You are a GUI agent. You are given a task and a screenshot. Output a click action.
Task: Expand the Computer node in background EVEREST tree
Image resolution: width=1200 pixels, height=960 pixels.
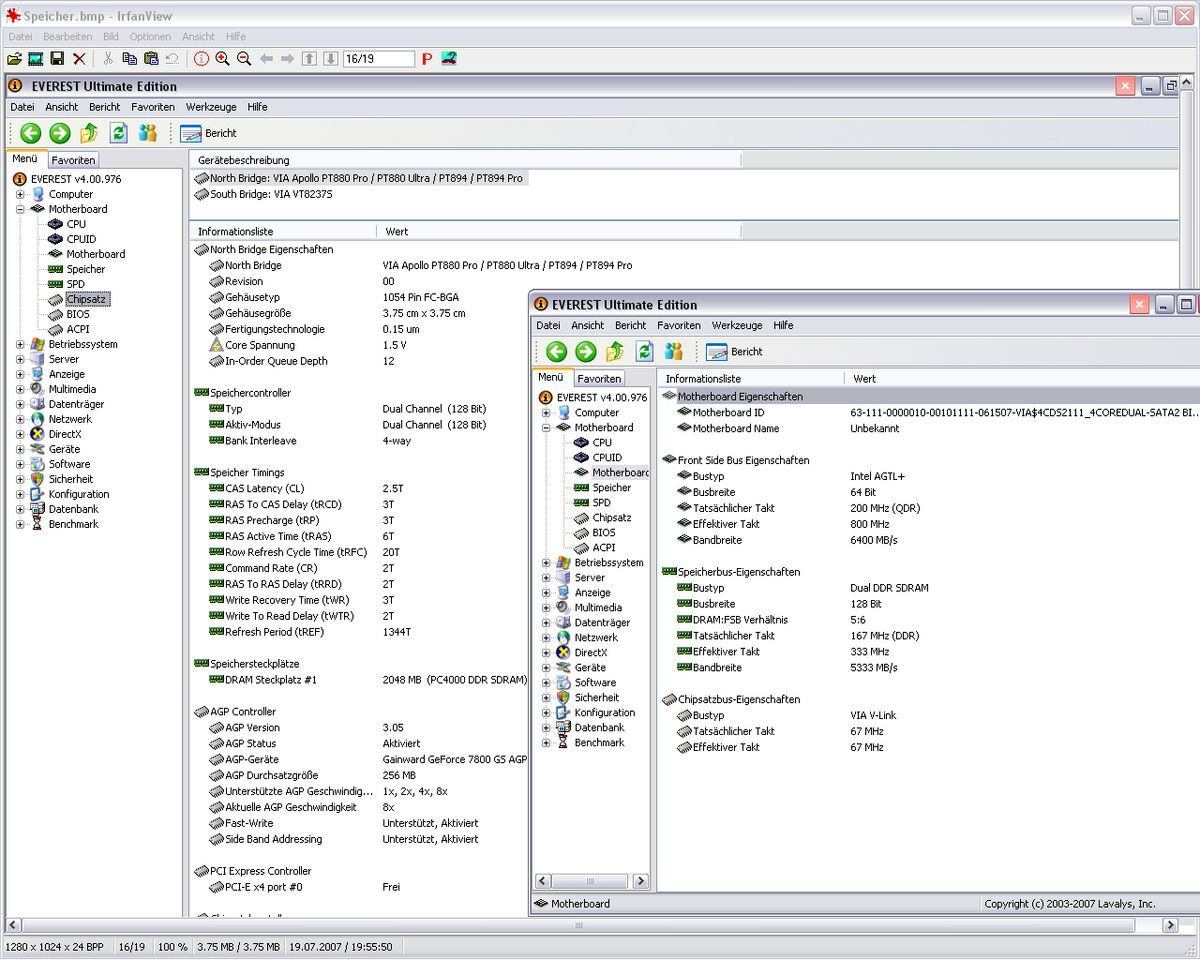click(20, 194)
